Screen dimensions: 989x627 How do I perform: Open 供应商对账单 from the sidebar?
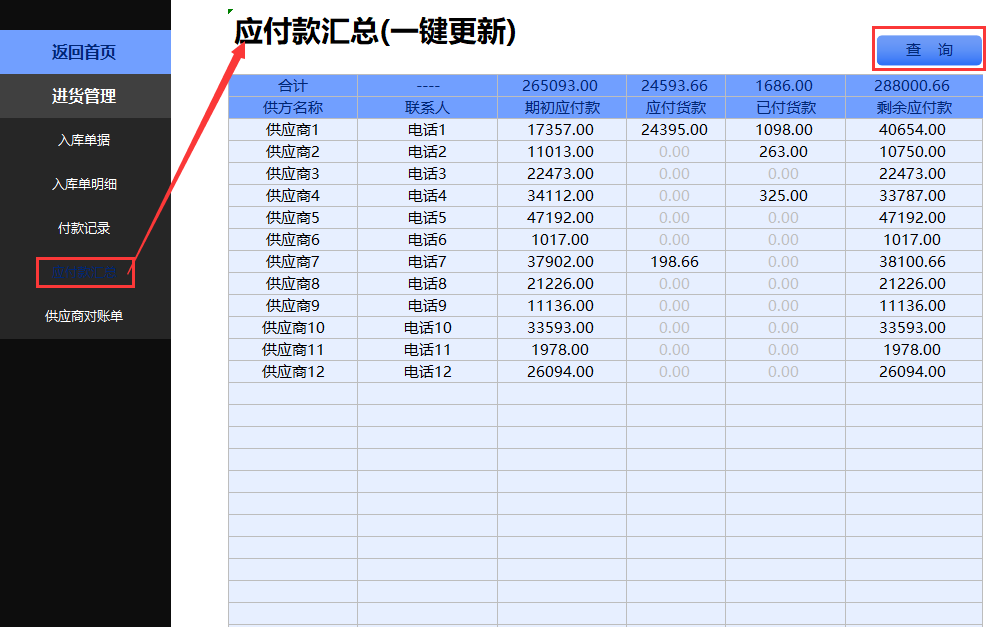pyautogui.click(x=85, y=316)
